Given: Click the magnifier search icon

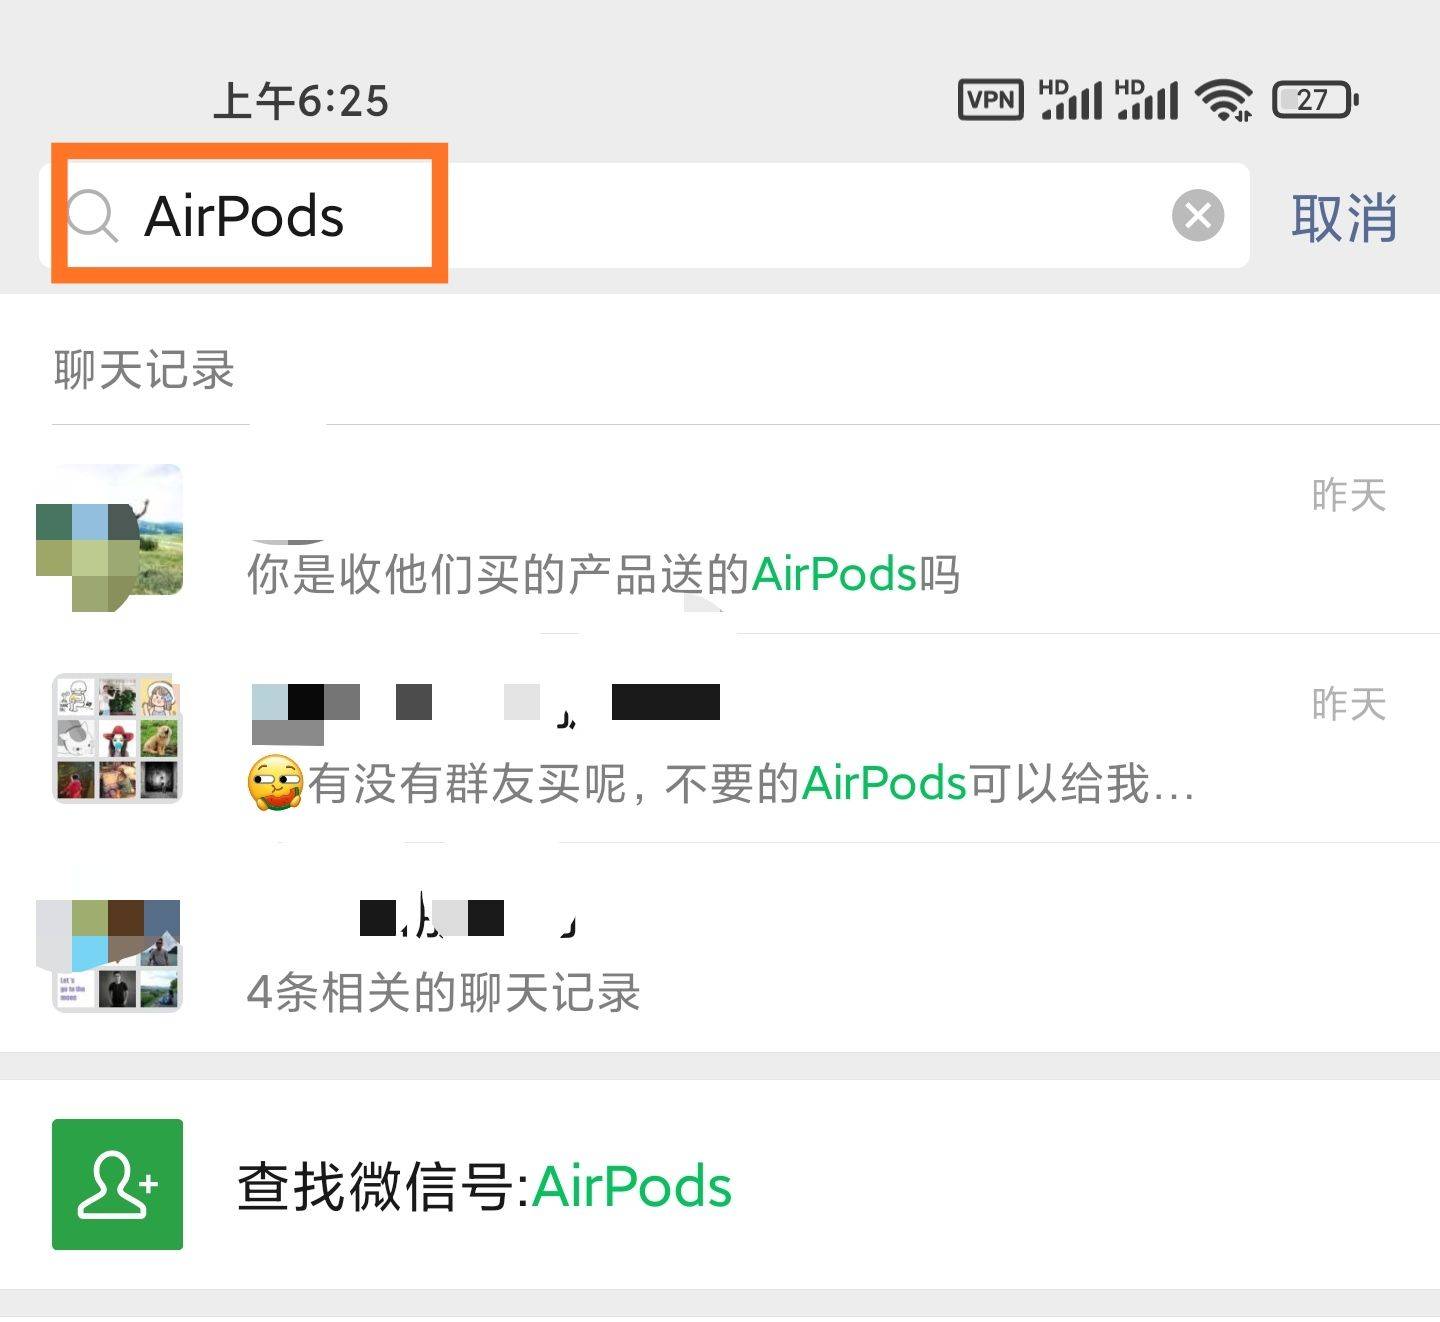Looking at the screenshot, I should click(x=93, y=215).
